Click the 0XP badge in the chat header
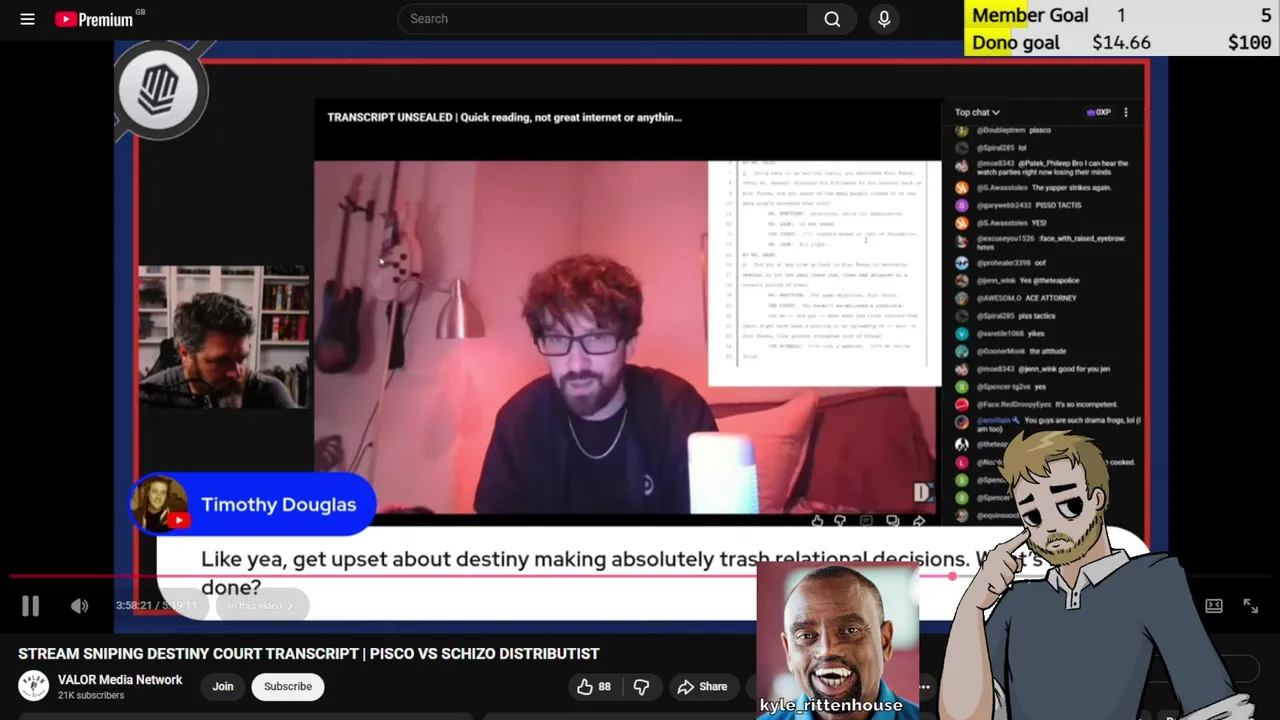 click(1099, 112)
